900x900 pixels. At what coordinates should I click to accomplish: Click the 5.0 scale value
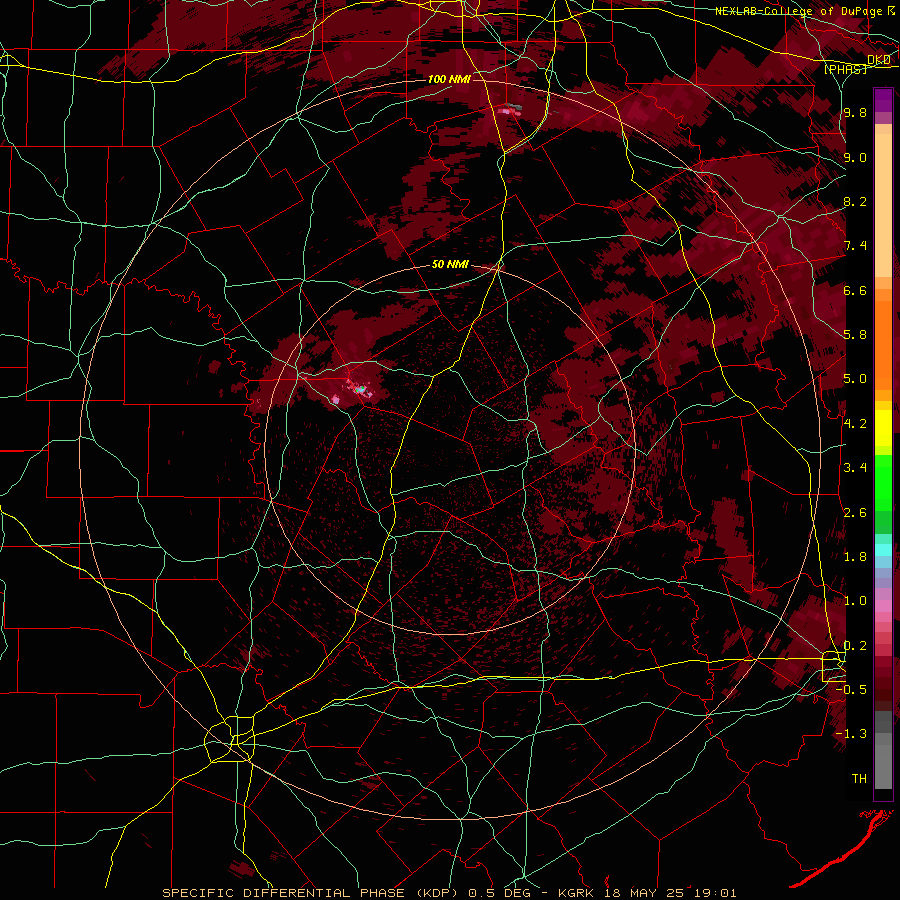[x=855, y=379]
